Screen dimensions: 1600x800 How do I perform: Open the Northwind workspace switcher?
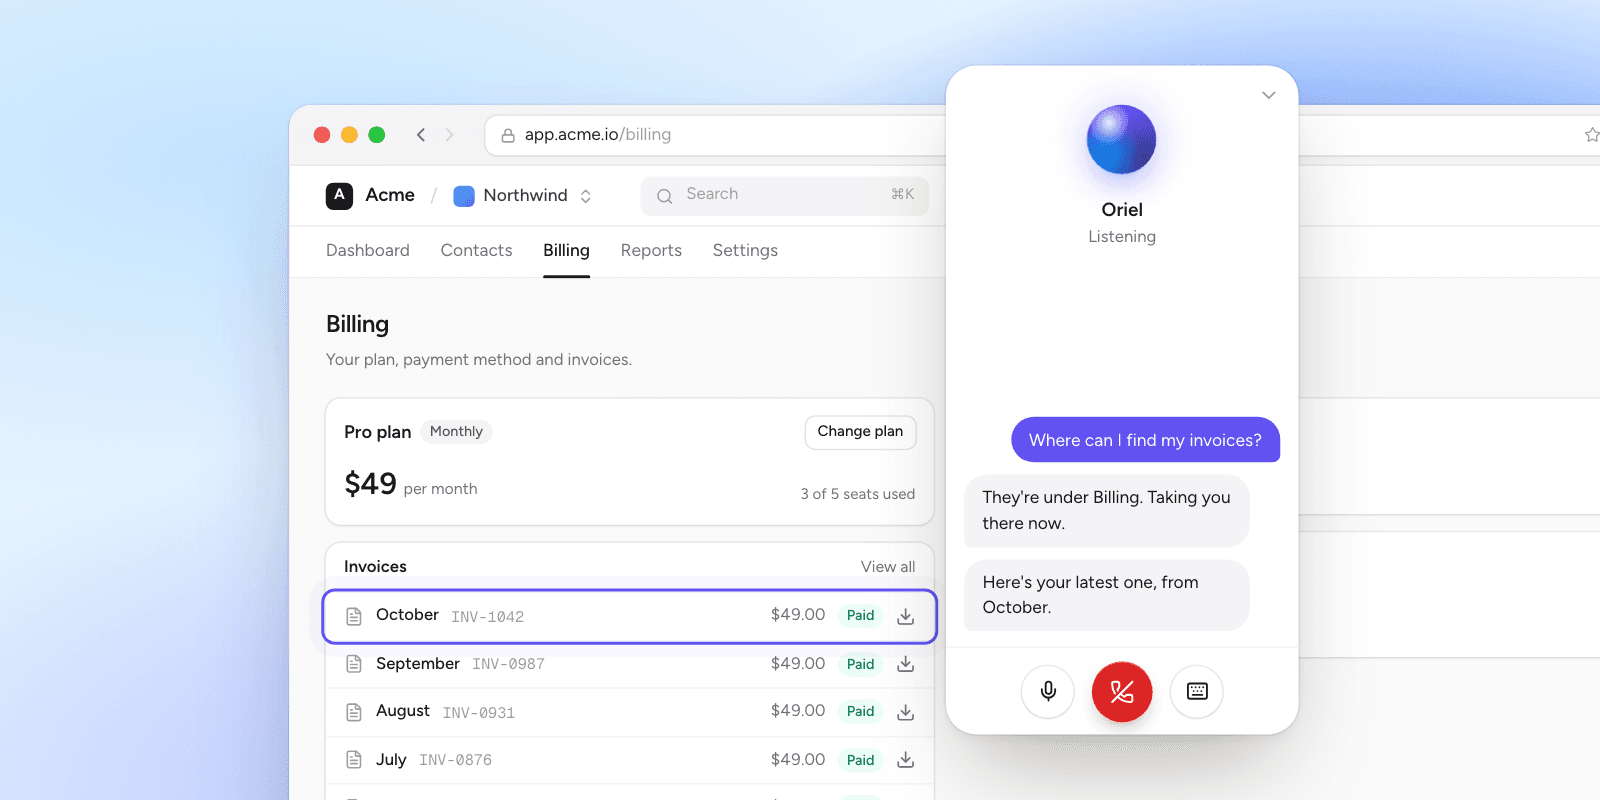(523, 196)
